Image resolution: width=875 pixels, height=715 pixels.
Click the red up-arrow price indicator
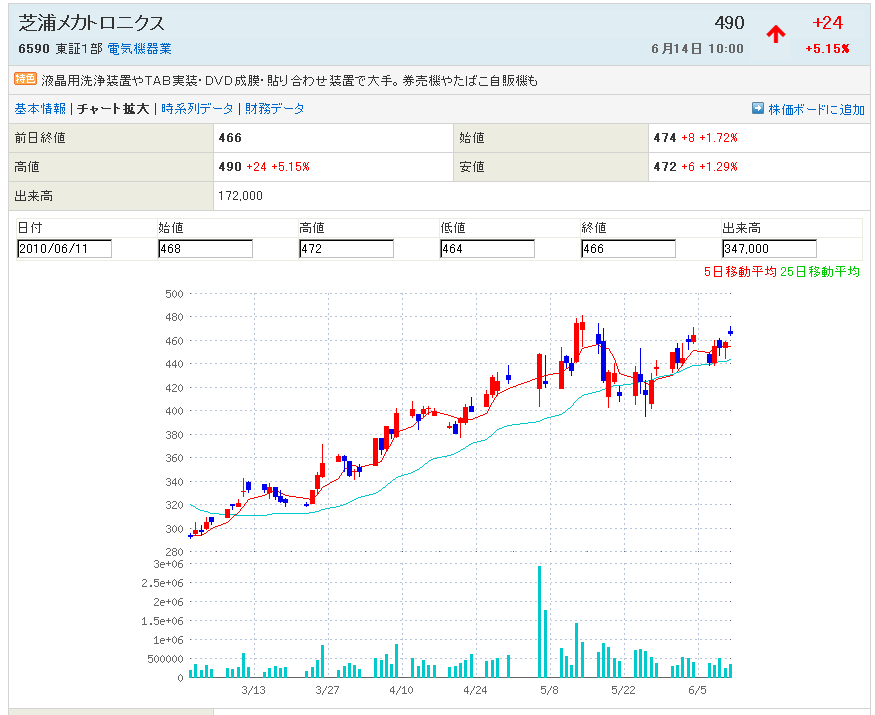click(x=776, y=34)
